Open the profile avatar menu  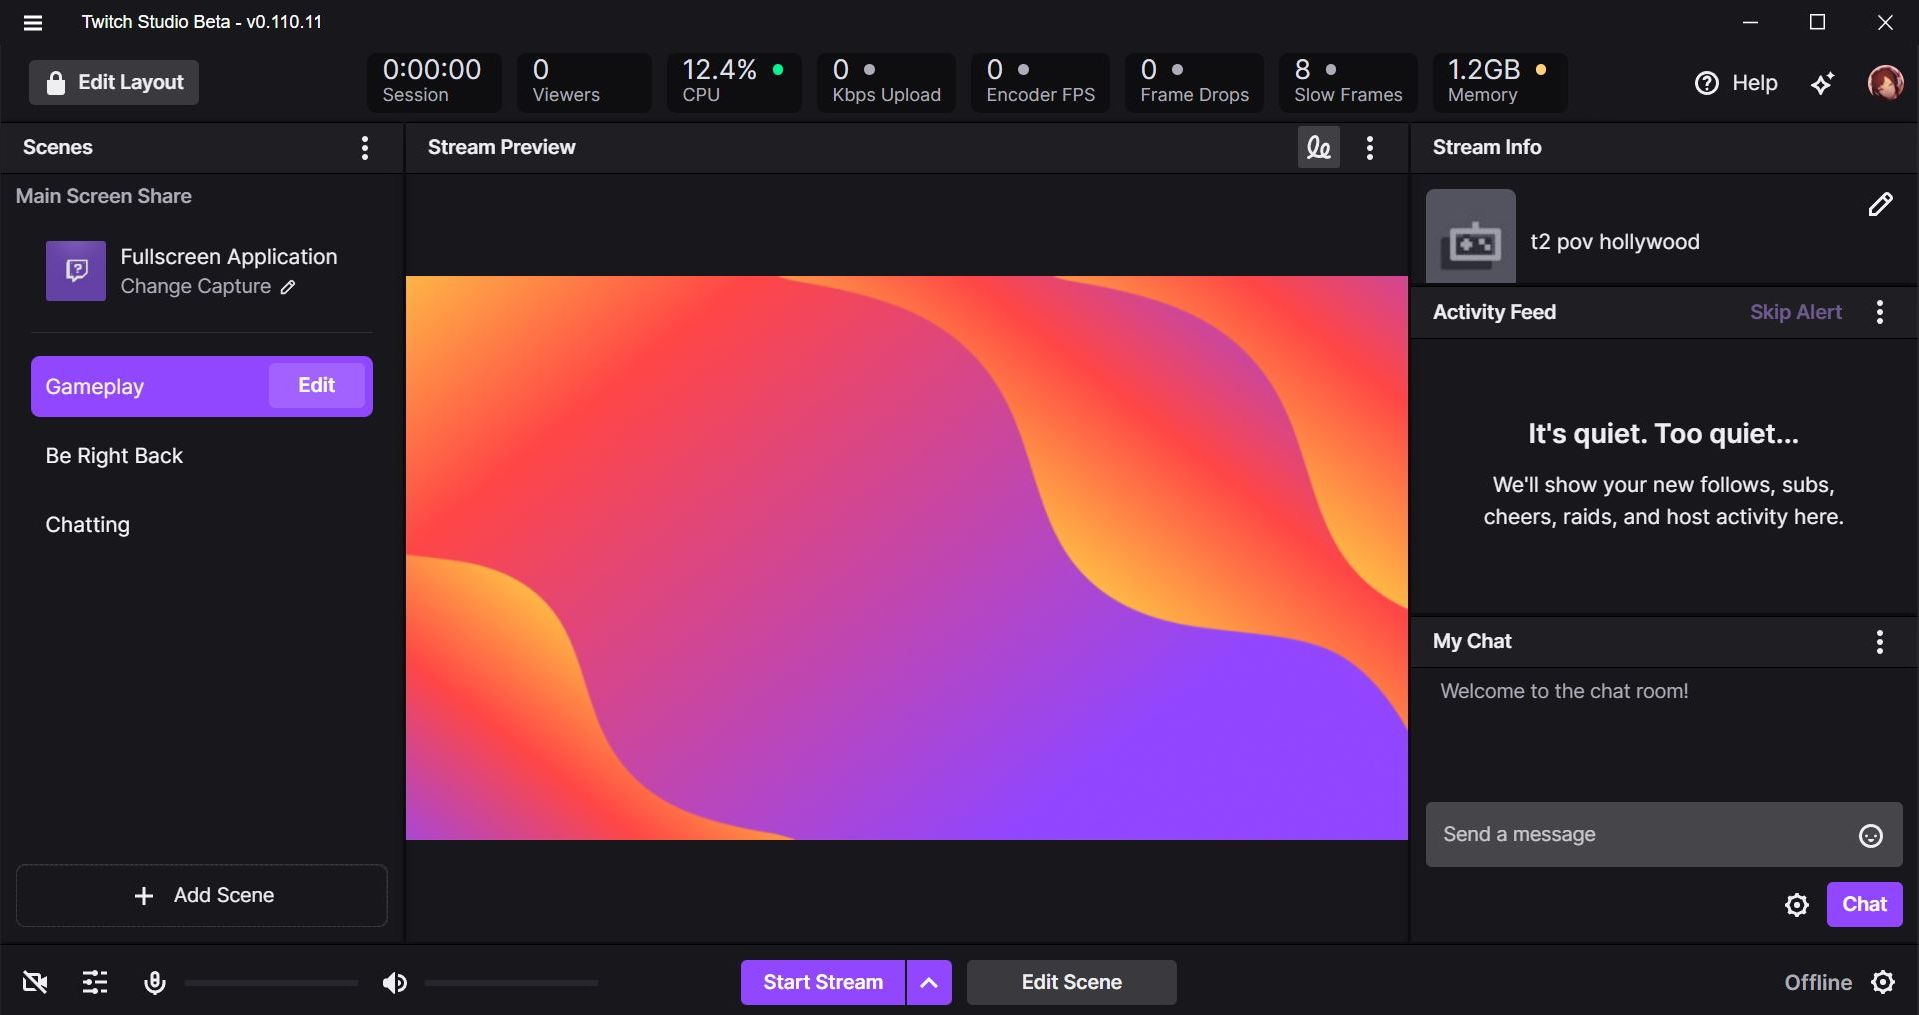pos(1885,83)
